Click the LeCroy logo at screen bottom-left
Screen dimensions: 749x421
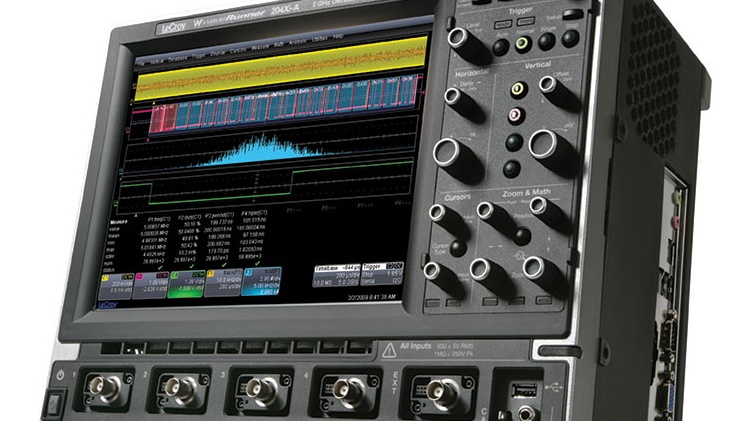pyautogui.click(x=107, y=304)
